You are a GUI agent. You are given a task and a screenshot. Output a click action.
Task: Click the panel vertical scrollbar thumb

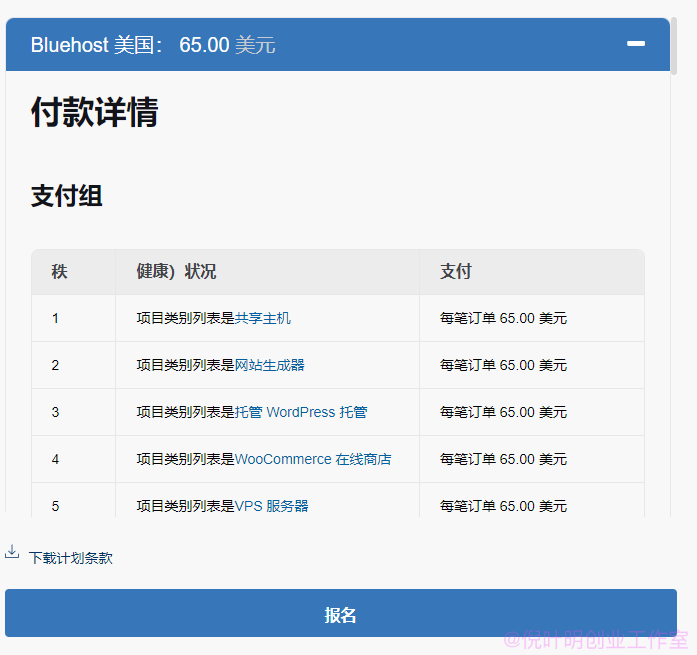[674, 46]
